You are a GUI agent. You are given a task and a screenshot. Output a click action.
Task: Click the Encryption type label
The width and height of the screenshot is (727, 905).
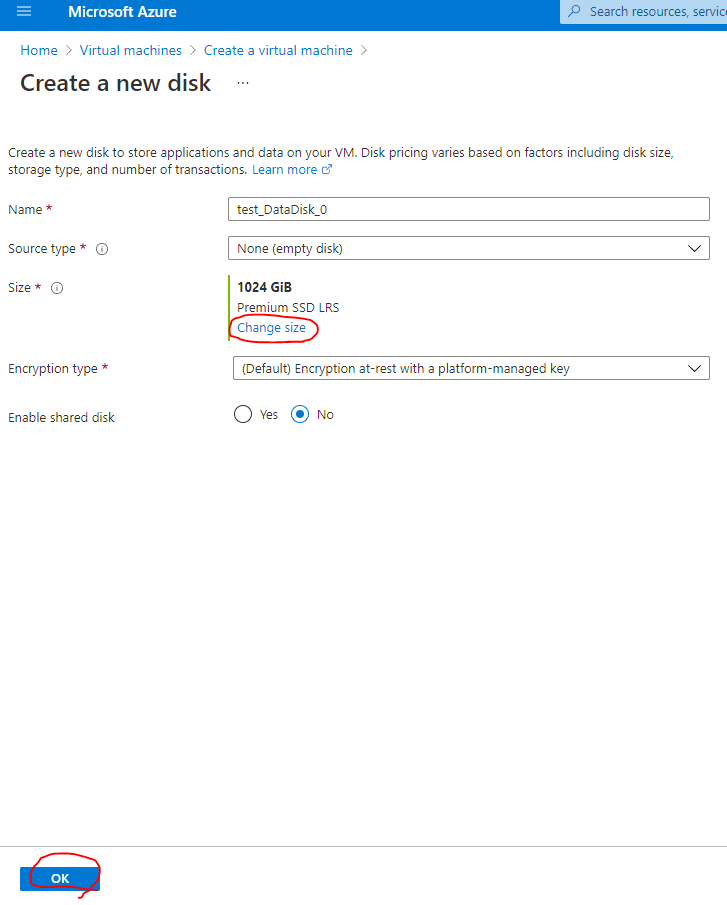53,368
